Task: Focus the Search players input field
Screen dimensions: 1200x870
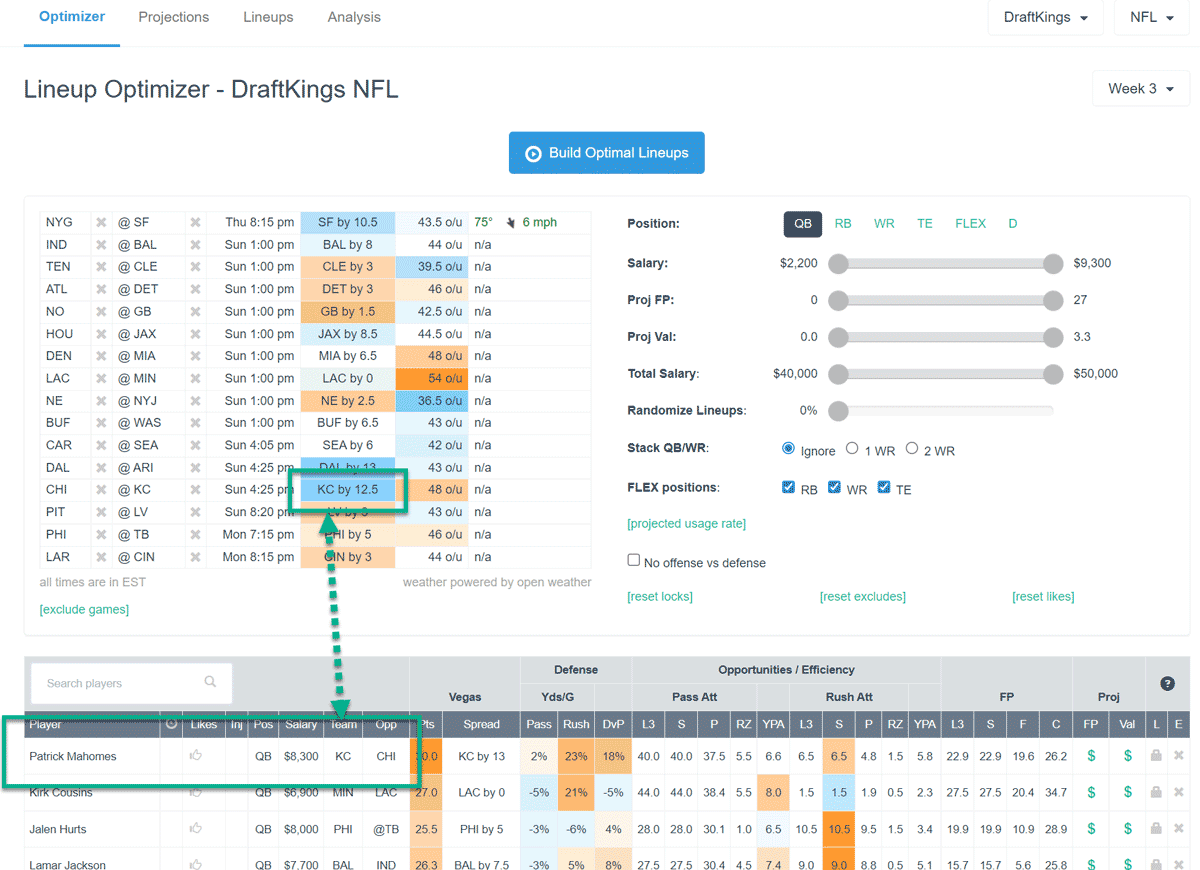Action: [x=131, y=683]
